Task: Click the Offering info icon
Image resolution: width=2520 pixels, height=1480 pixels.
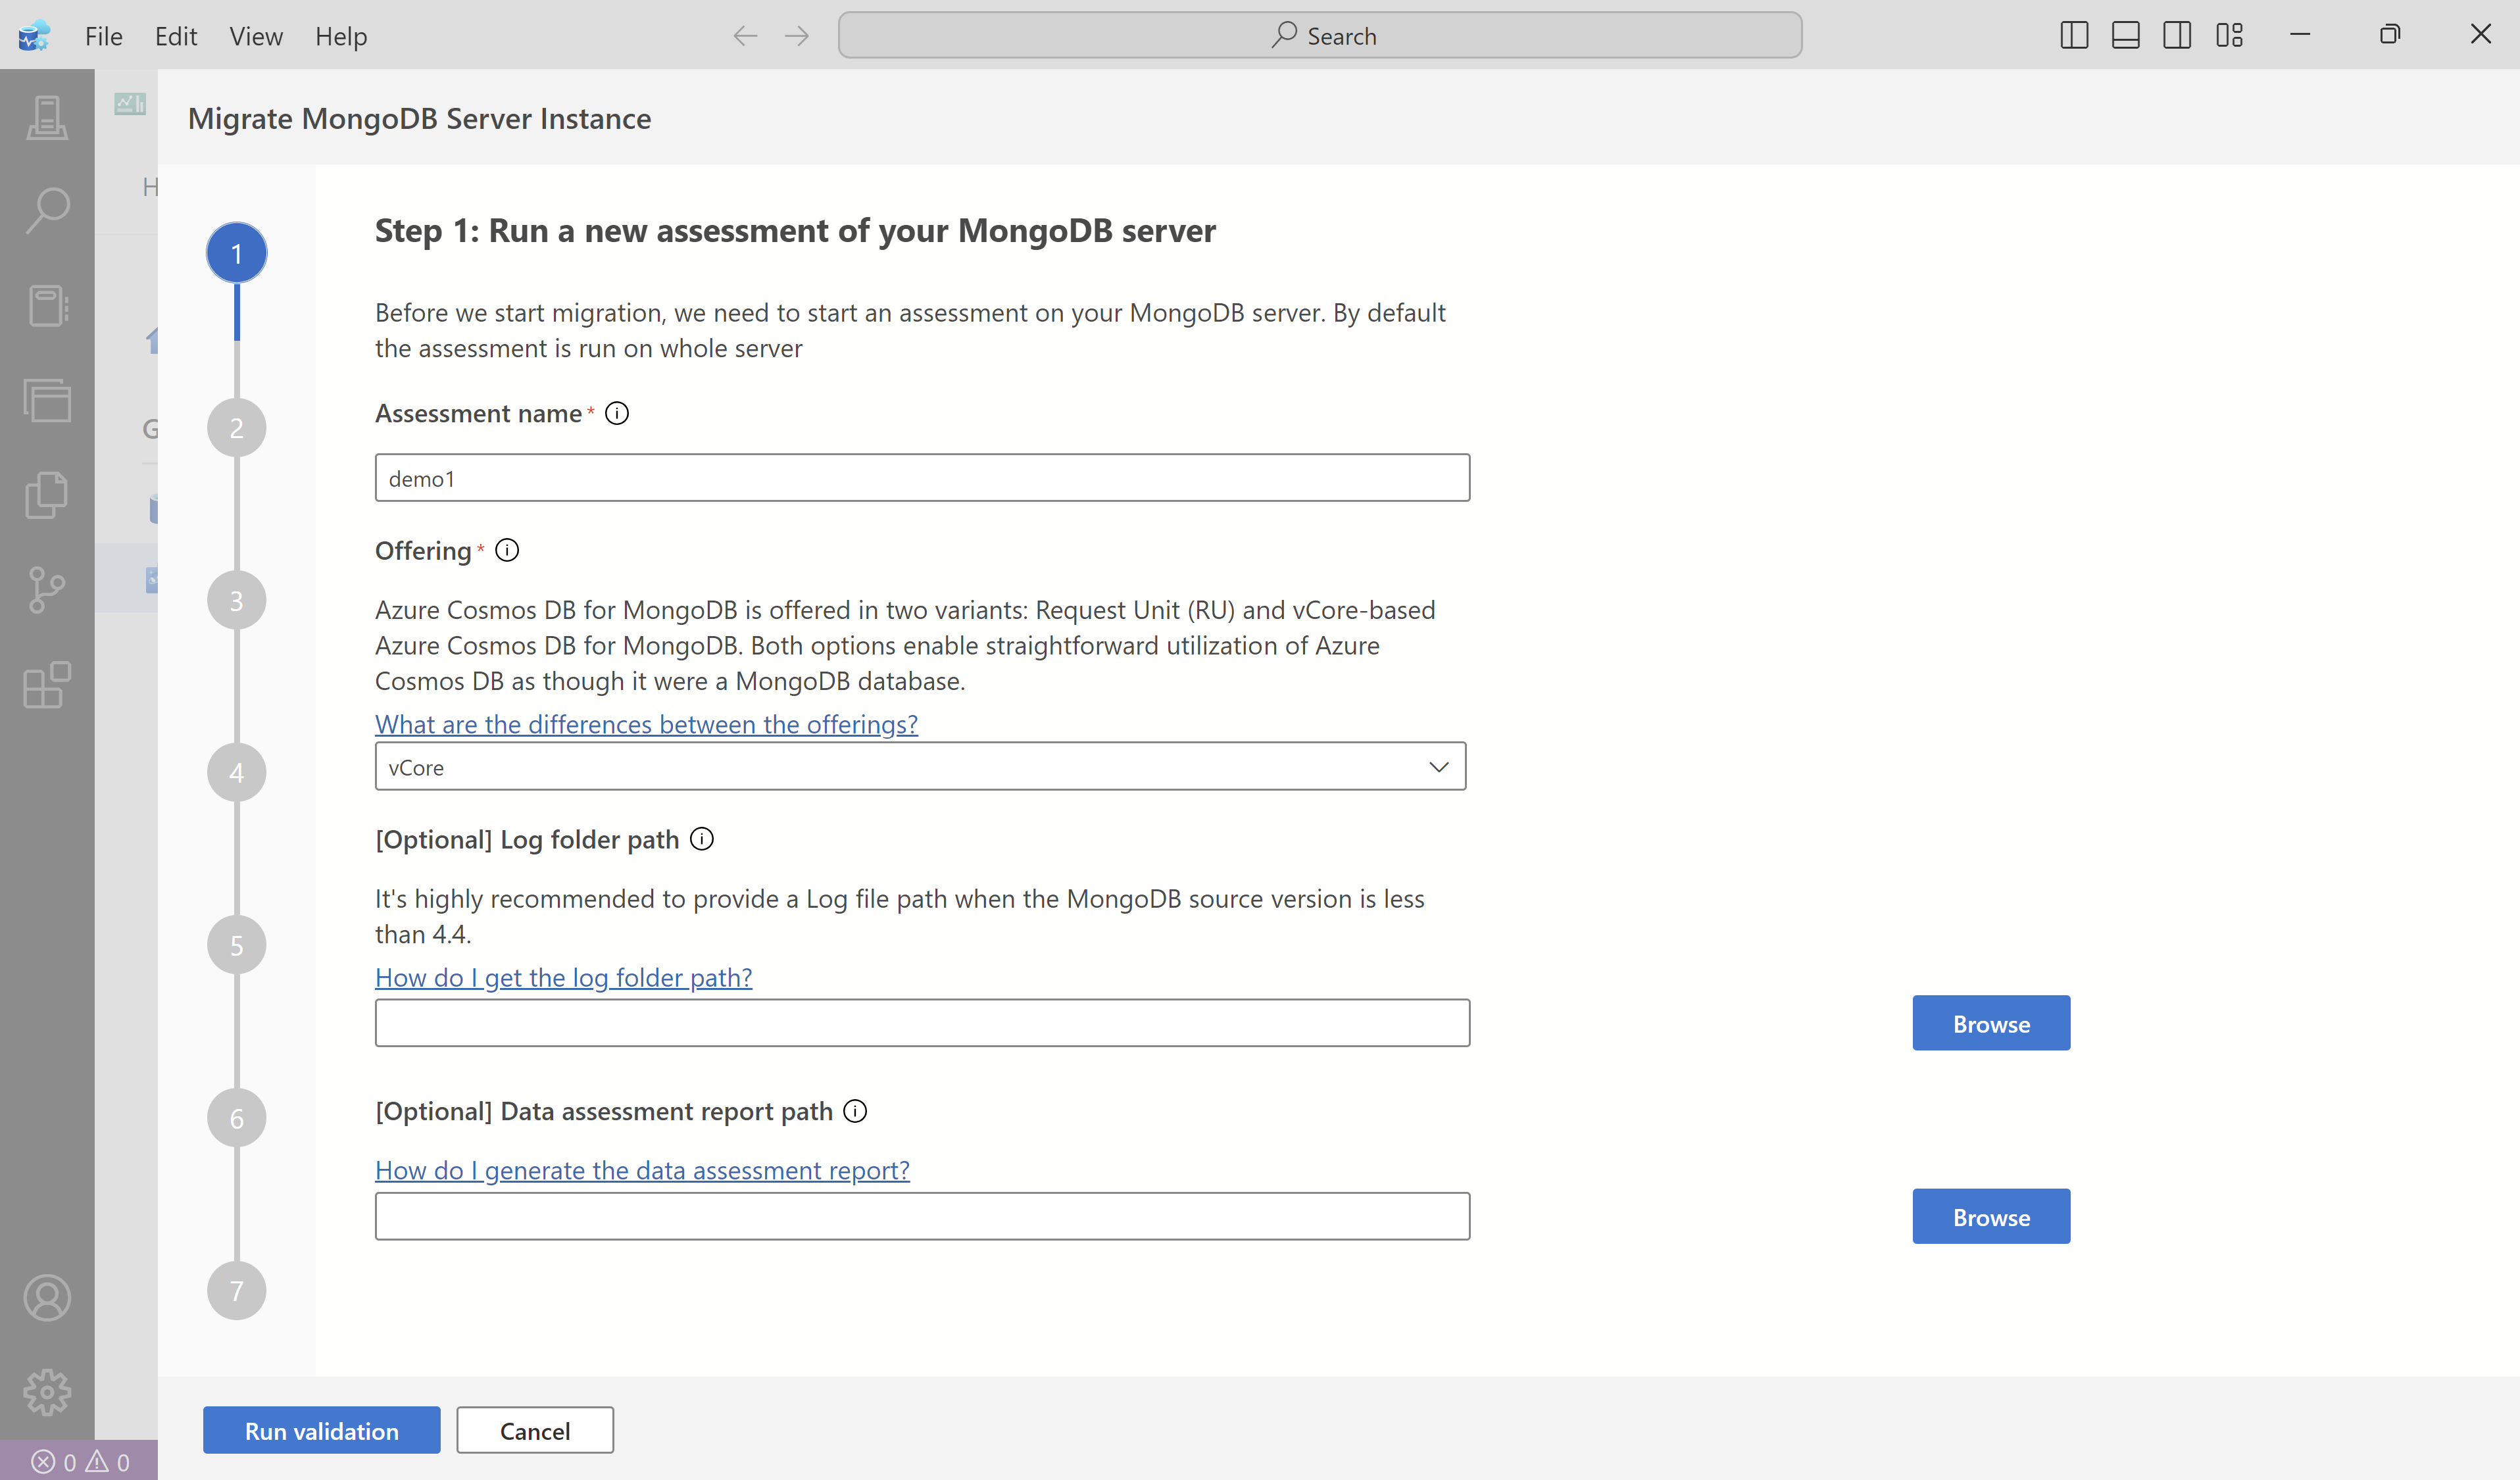Action: pos(507,550)
